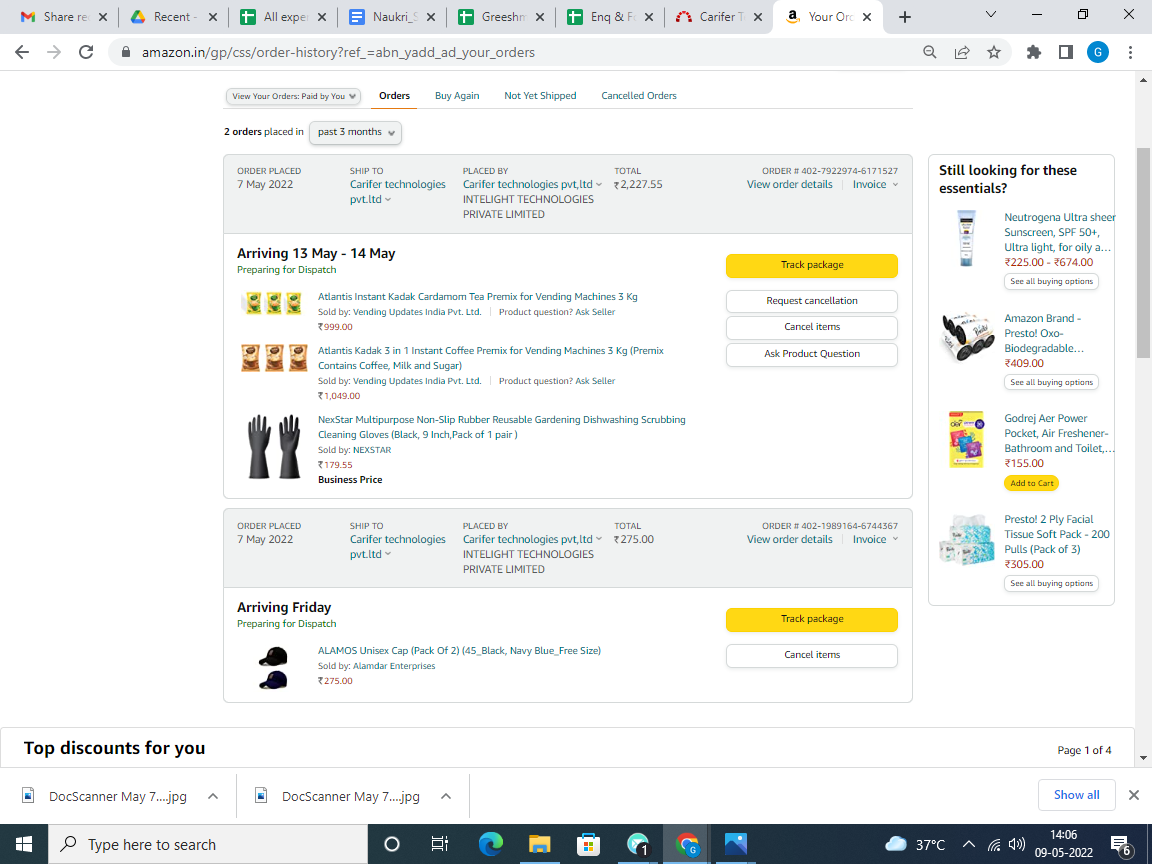Image resolution: width=1152 pixels, height=864 pixels.
Task: Add Godrej Aer Power Pocket to Cart
Action: click(1032, 483)
